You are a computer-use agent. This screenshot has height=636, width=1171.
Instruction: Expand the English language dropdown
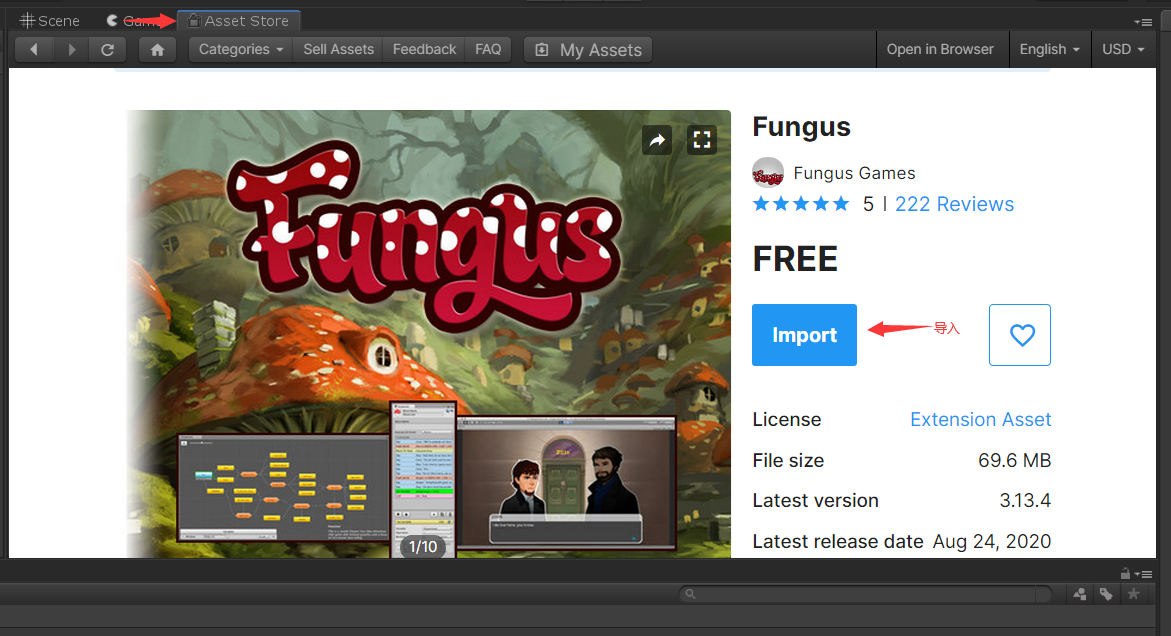(x=1049, y=49)
